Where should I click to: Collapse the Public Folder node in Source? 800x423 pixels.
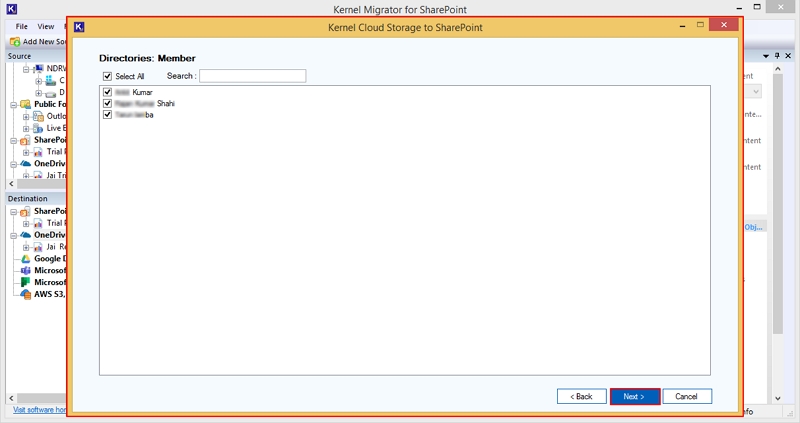click(14, 105)
